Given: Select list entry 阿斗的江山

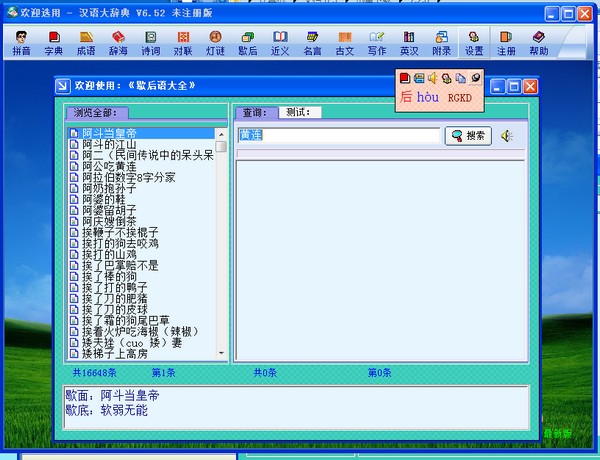Looking at the screenshot, I should [x=141, y=144].
